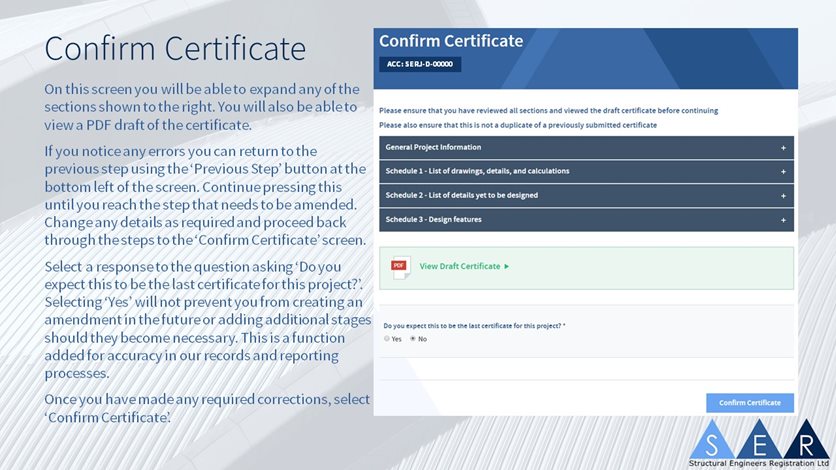836x470 pixels.
Task: Expand Schedule 2 details yet to be designed
Action: coord(586,196)
